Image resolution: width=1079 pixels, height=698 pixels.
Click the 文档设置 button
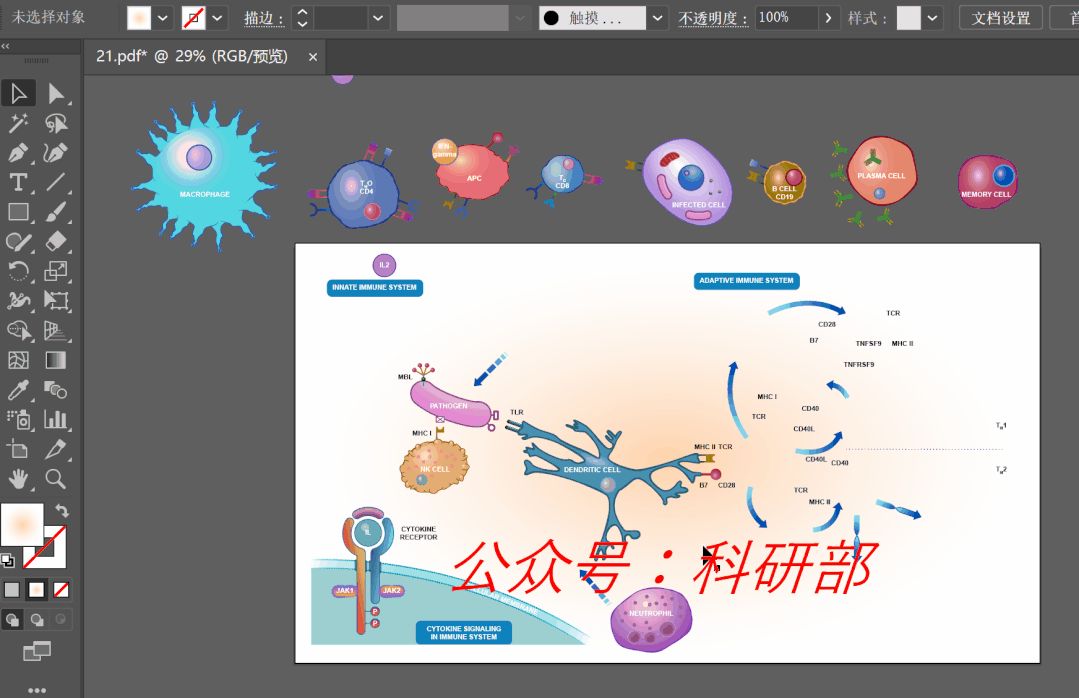(1001, 18)
